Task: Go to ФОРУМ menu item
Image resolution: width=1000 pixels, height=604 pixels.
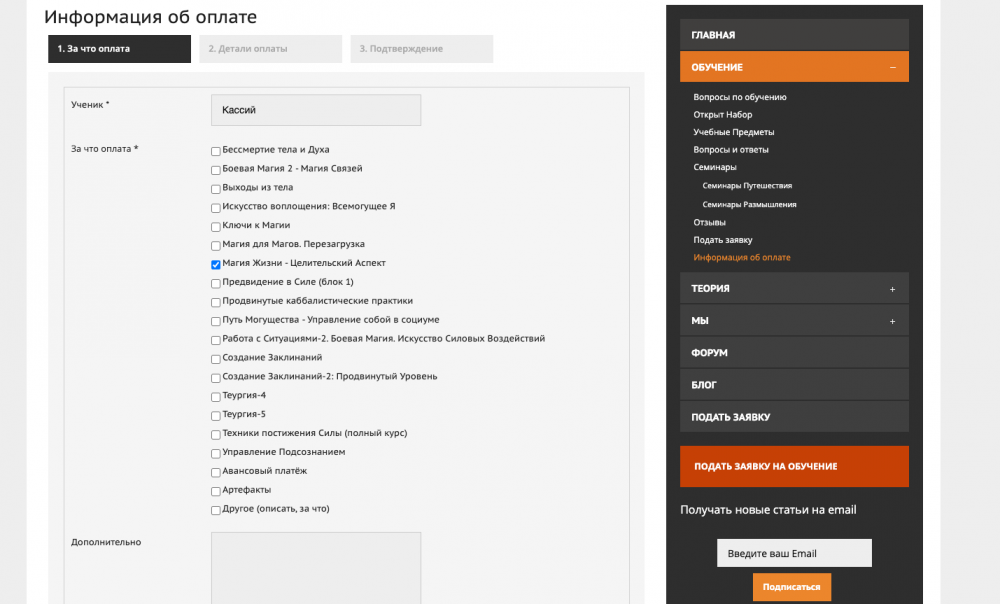Action: 793,353
